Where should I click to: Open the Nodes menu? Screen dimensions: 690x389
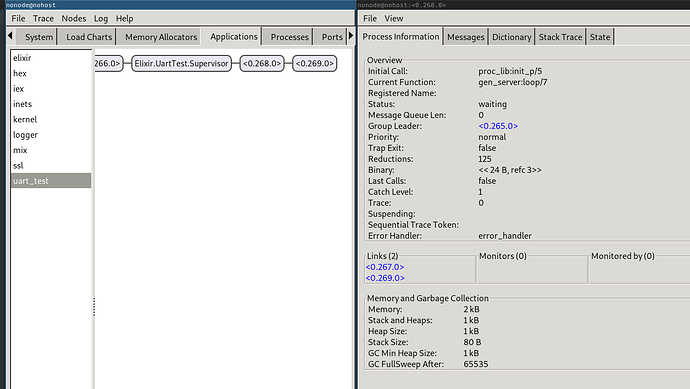(x=73, y=18)
